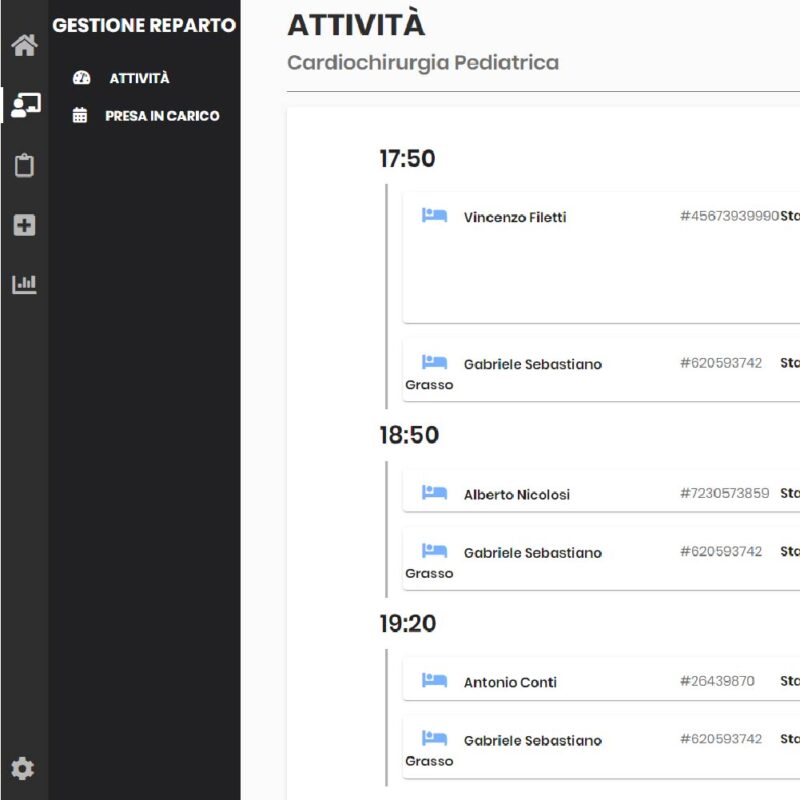Select patient name Vincenzo Filetti
Image resolution: width=800 pixels, height=800 pixels.
(515, 217)
